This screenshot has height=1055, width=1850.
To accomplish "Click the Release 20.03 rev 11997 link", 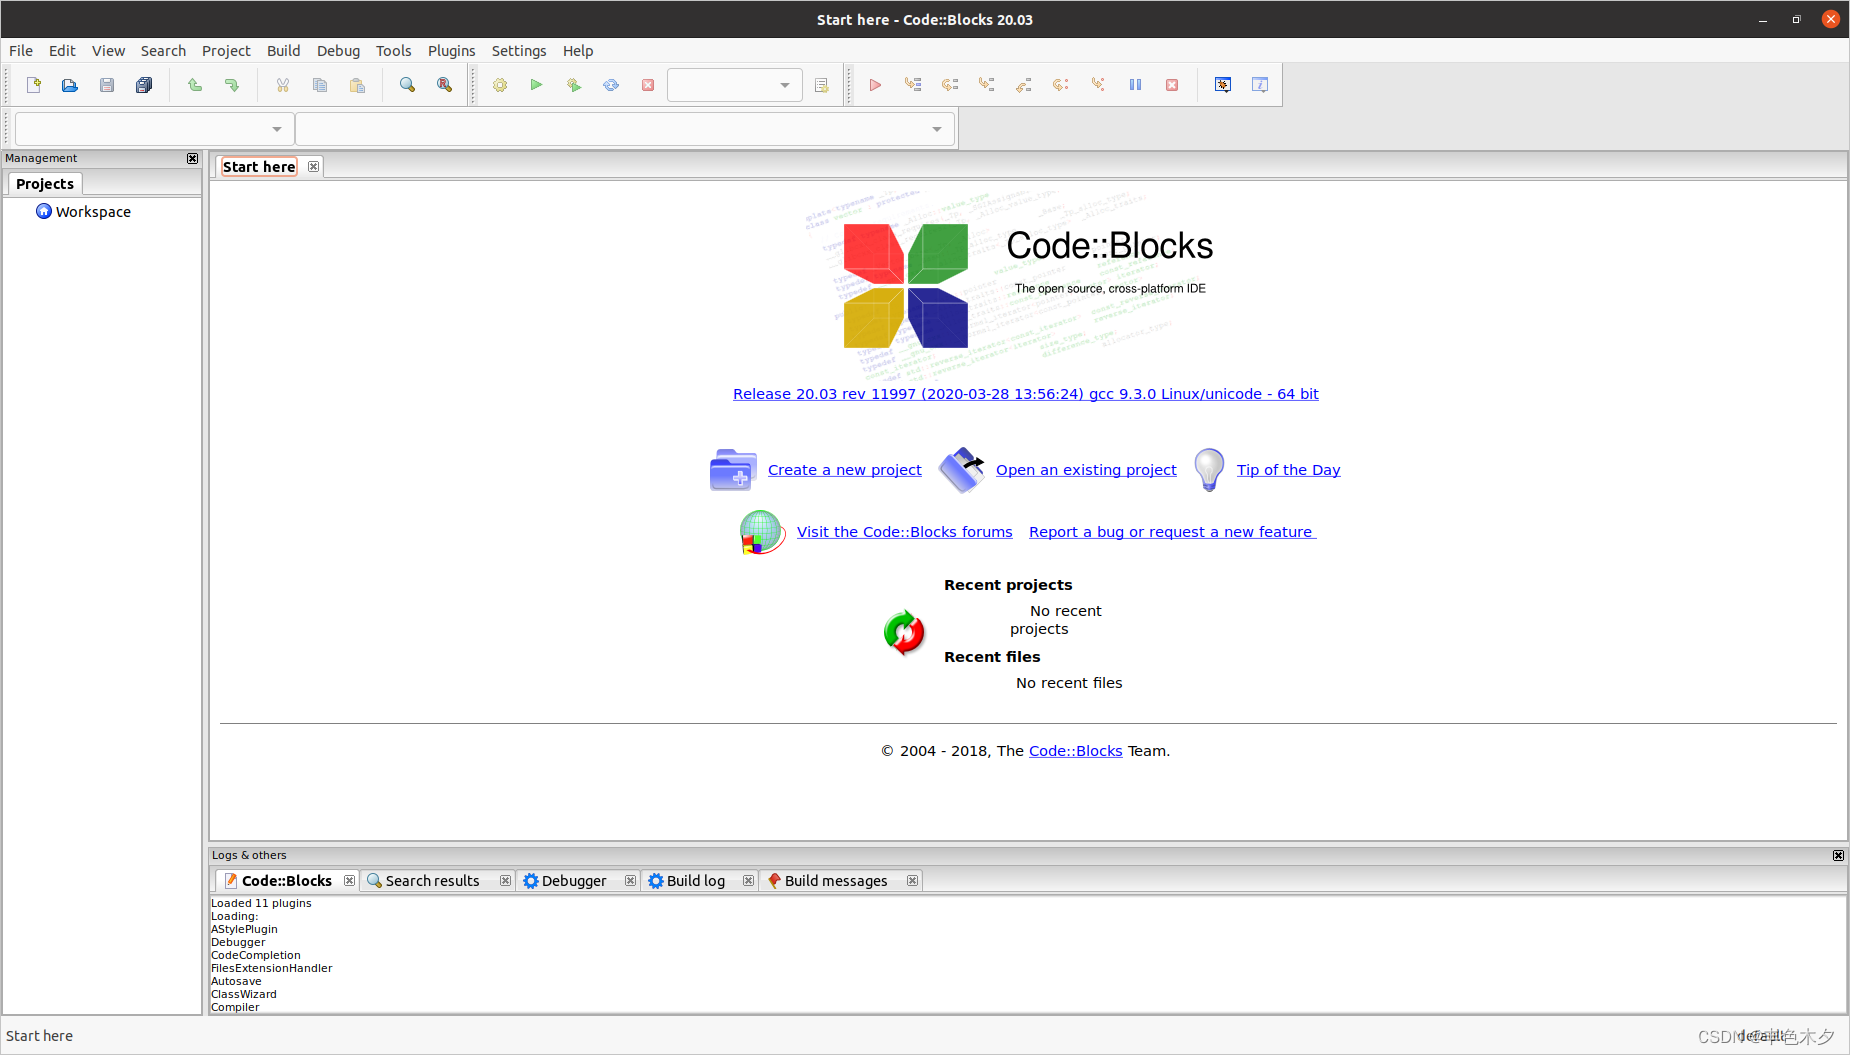I will click(x=1025, y=394).
